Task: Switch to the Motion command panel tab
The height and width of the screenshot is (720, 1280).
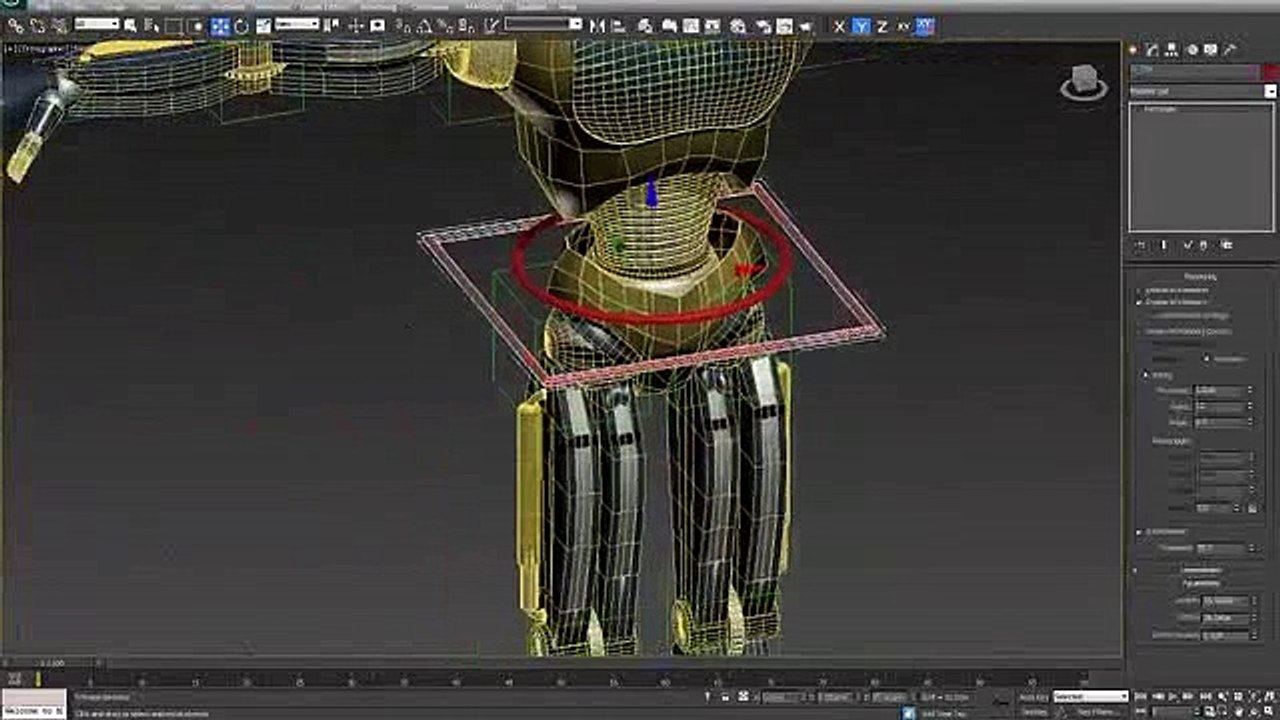Action: point(1191,49)
